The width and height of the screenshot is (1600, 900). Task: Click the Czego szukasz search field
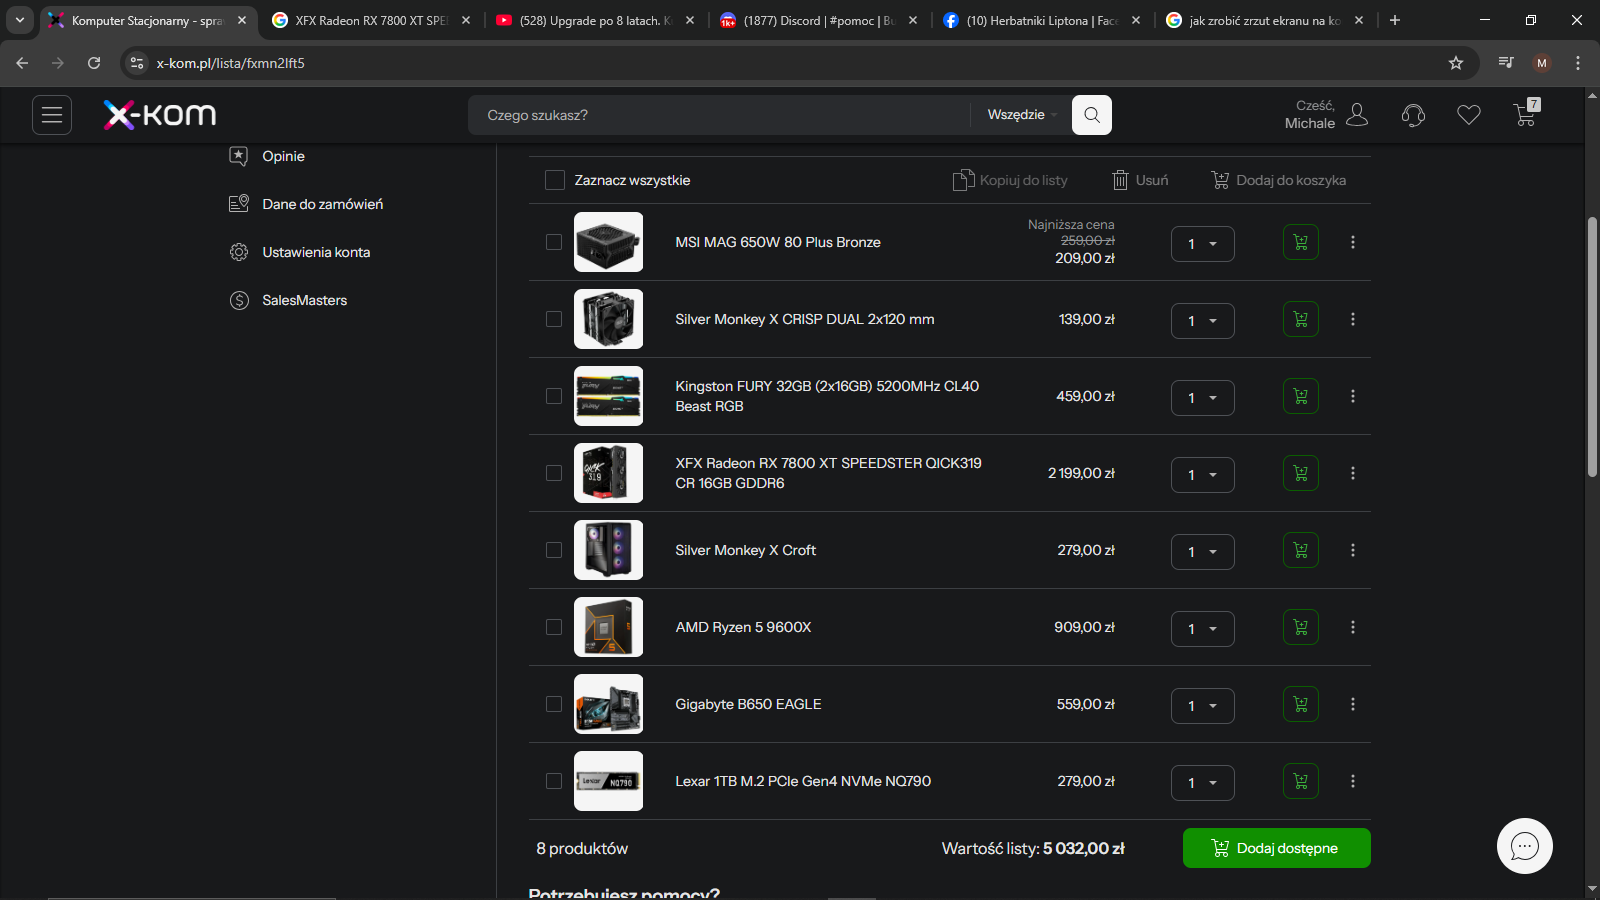pos(718,115)
